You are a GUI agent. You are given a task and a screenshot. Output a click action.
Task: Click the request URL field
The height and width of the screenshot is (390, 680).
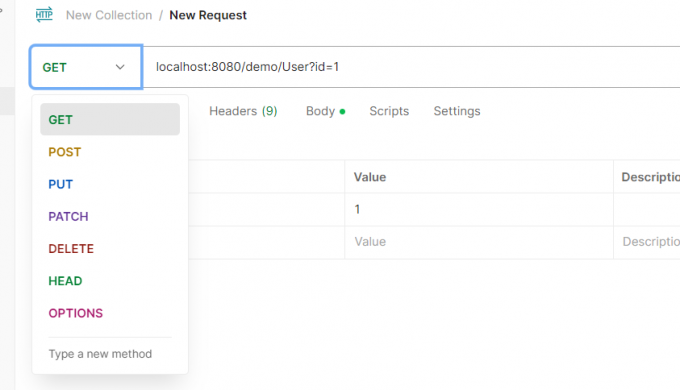pyautogui.click(x=411, y=67)
